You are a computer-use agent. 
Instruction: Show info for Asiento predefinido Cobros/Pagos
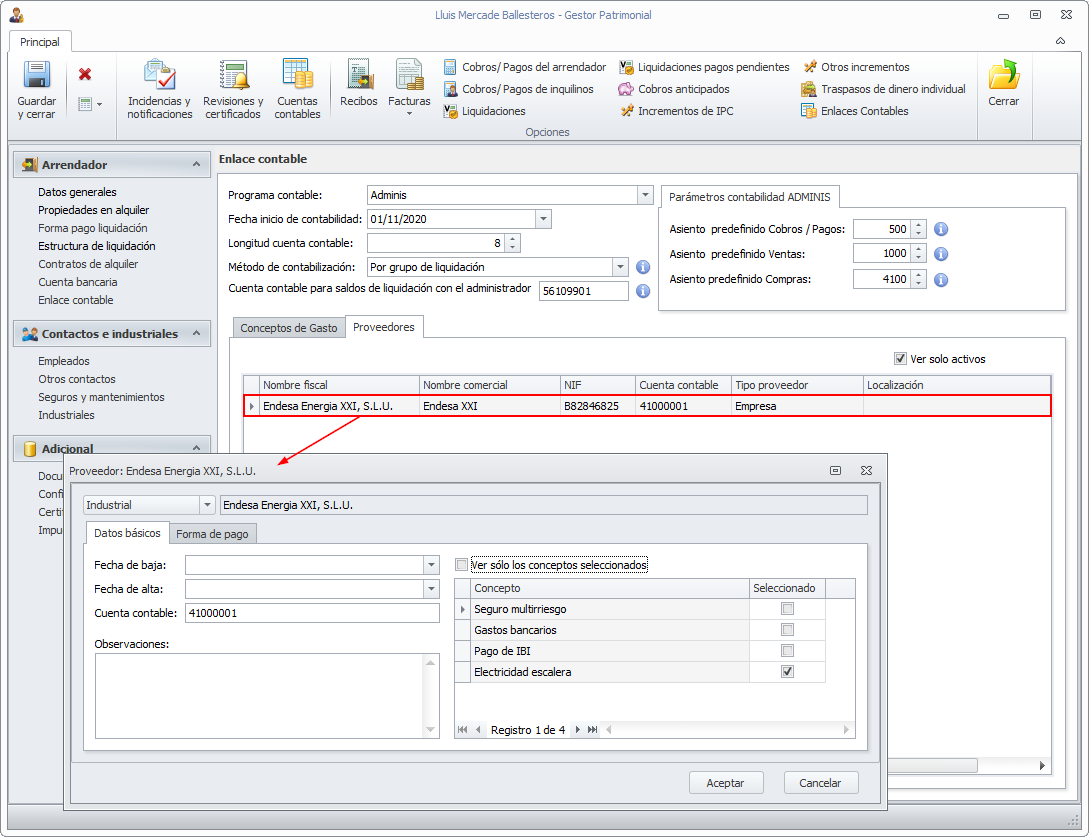(941, 229)
